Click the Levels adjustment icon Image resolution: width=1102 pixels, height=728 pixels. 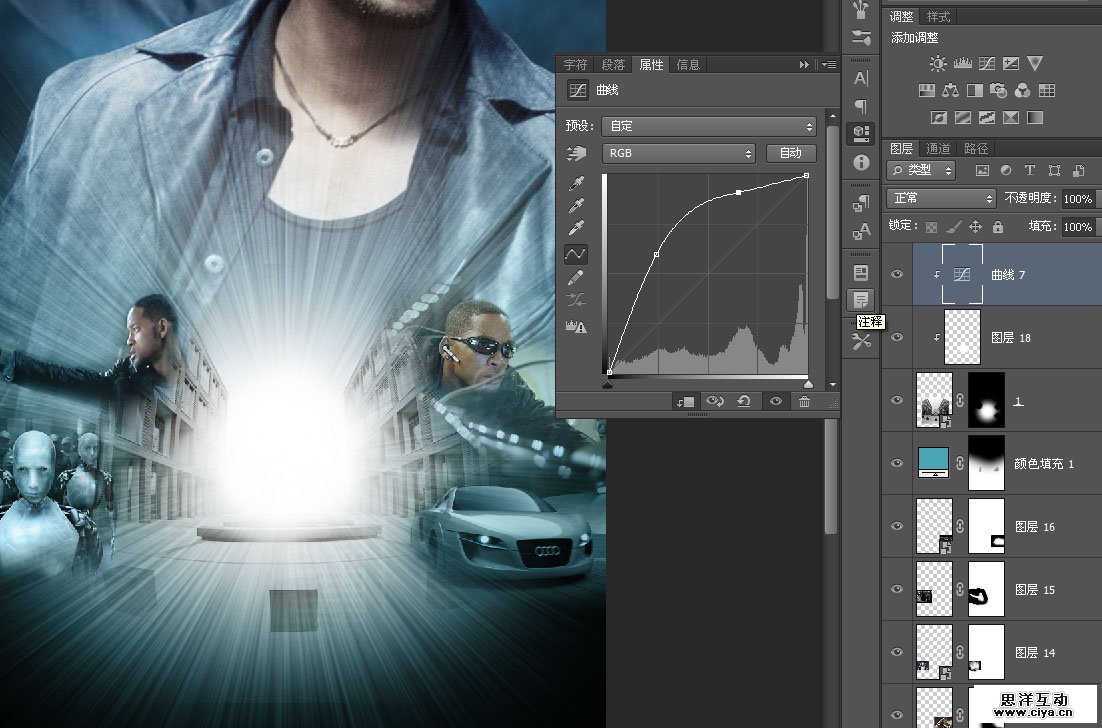(x=962, y=63)
